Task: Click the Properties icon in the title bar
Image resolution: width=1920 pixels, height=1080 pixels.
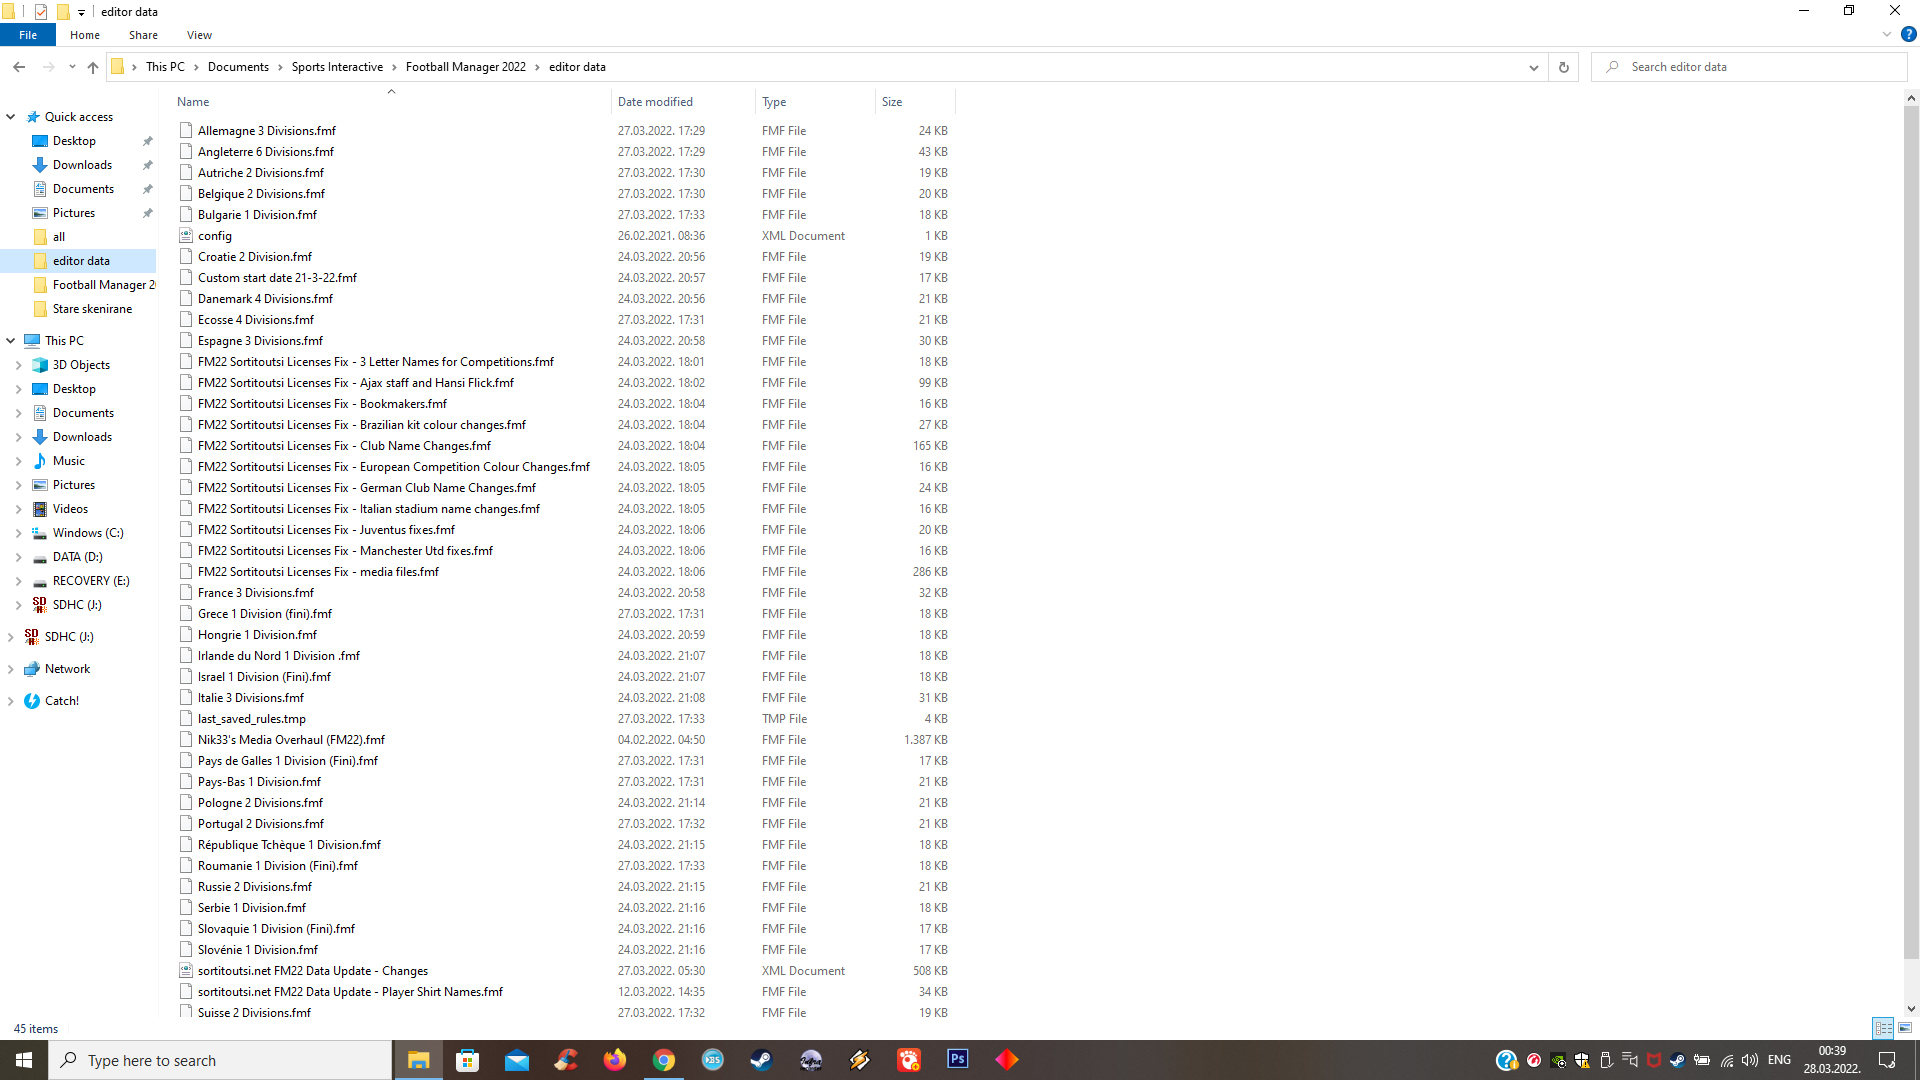Action: 41,12
